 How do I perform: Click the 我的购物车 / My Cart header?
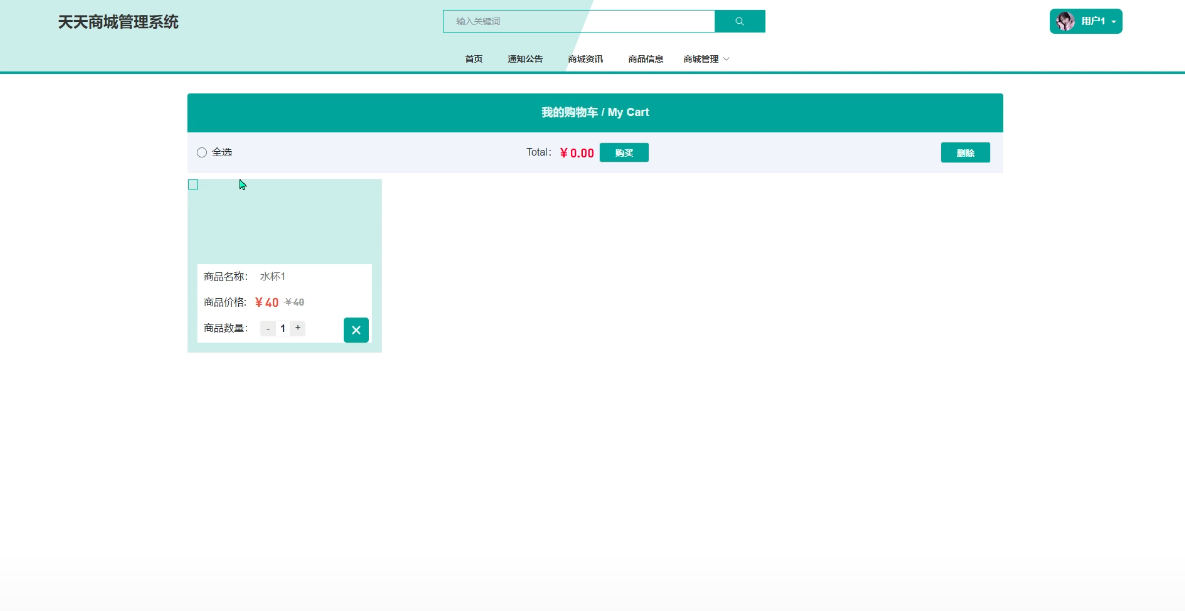click(595, 113)
